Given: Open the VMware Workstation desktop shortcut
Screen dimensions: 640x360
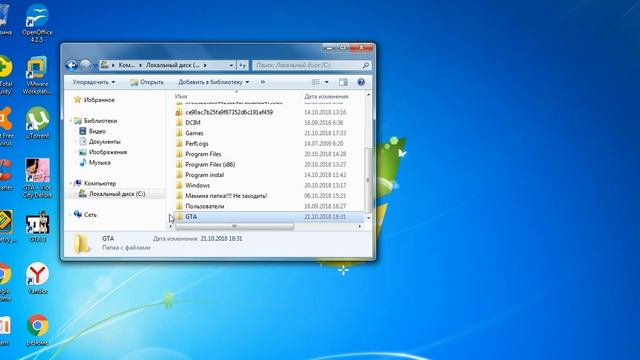Looking at the screenshot, I should (x=37, y=76).
